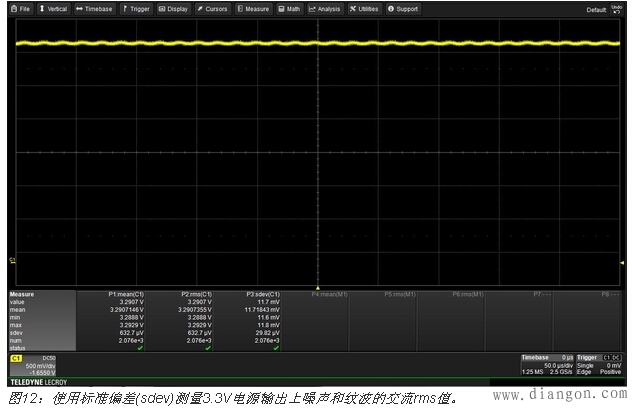633x408 pixels.
Task: Expand the Timebase menu in top bar
Action: pyautogui.click(x=94, y=8)
